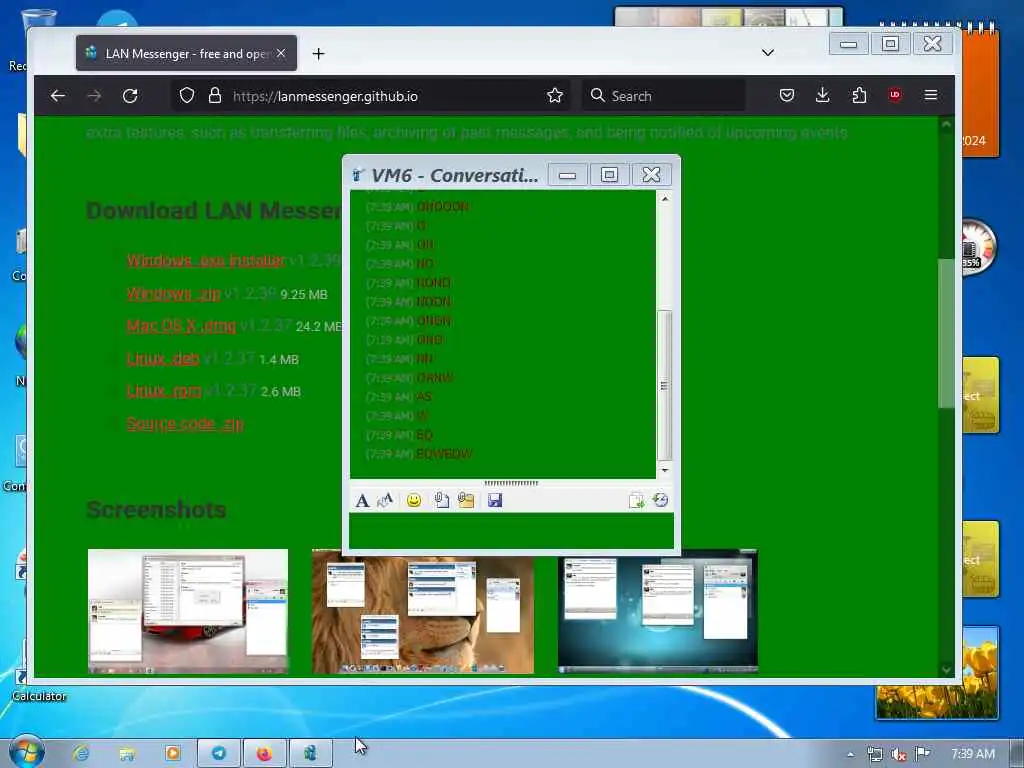
Task: Click the Firefox Search box
Action: tap(663, 96)
